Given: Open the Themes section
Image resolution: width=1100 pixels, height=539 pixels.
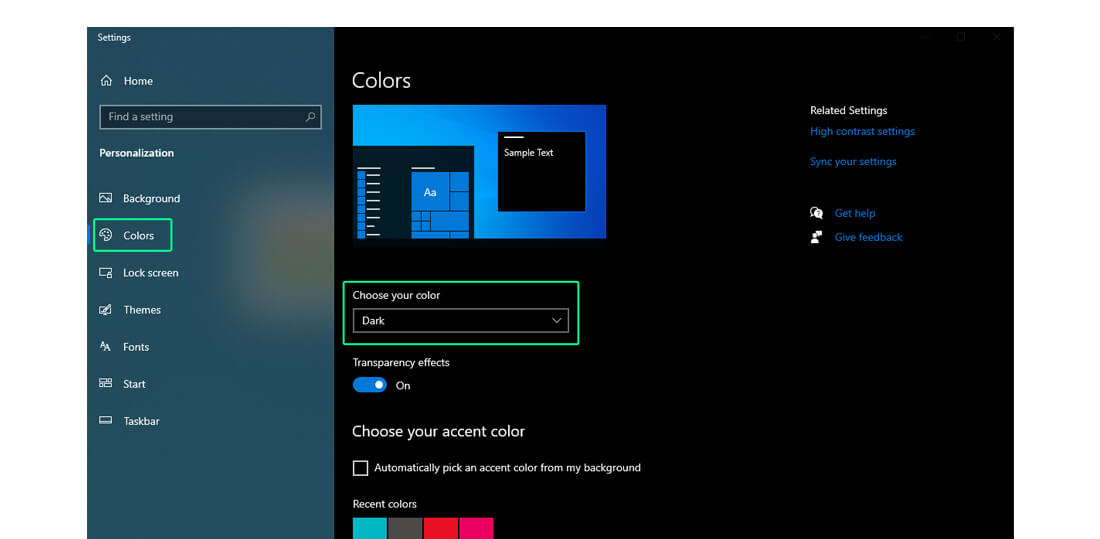Looking at the screenshot, I should point(142,310).
